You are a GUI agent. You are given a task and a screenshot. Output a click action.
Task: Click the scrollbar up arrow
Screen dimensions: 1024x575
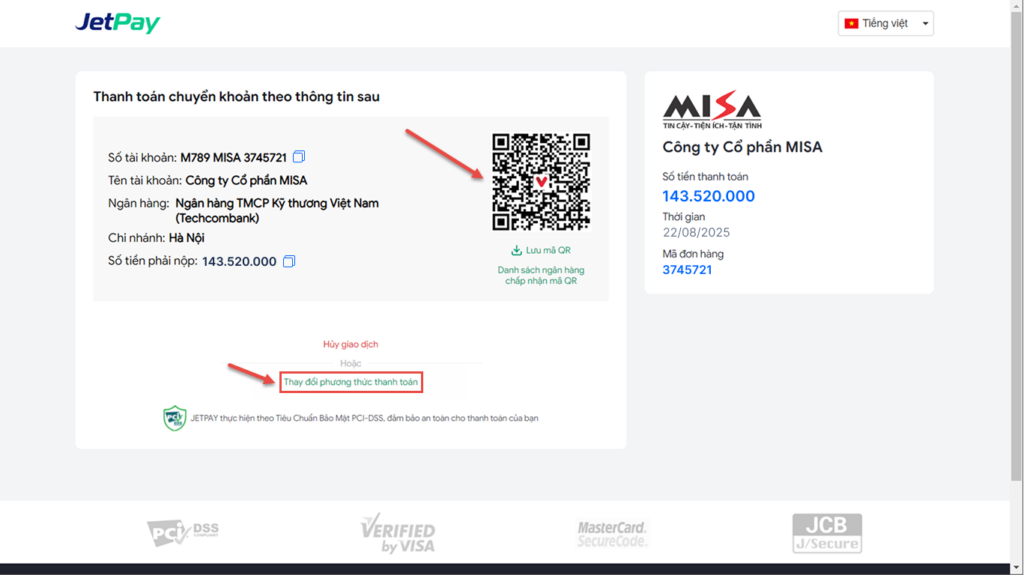(x=1017, y=5)
